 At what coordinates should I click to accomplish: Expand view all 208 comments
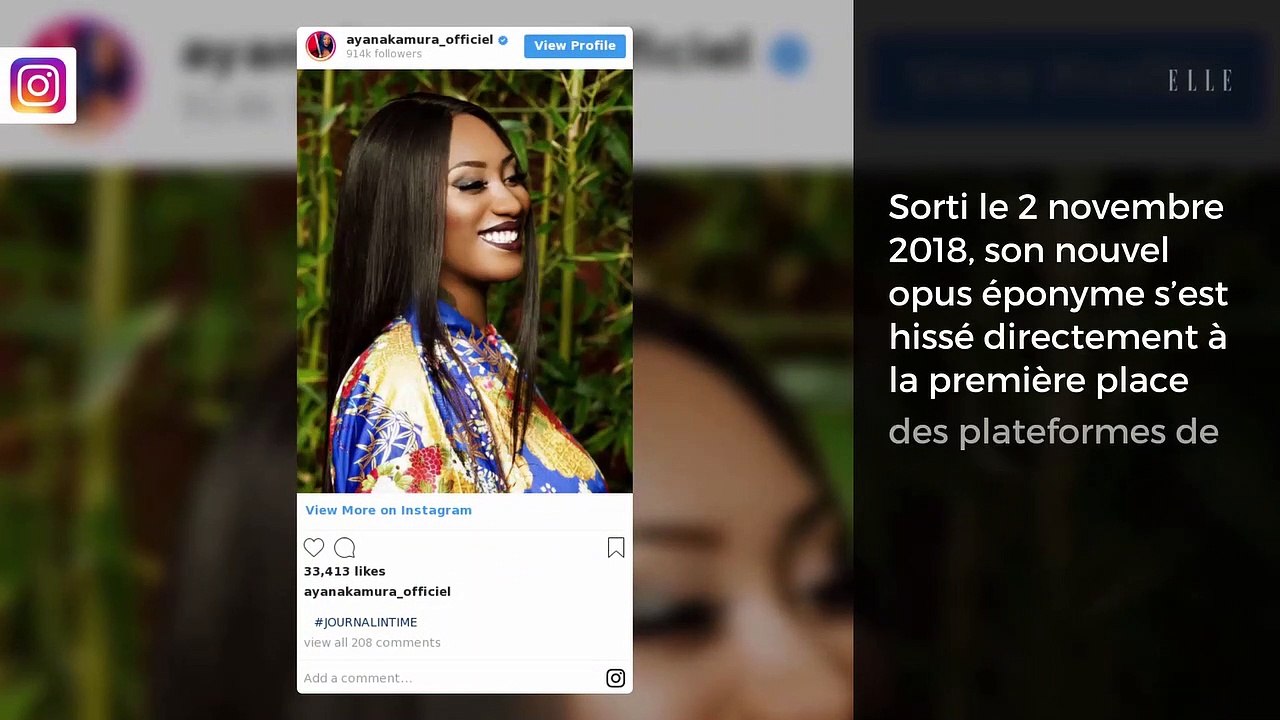click(x=372, y=643)
